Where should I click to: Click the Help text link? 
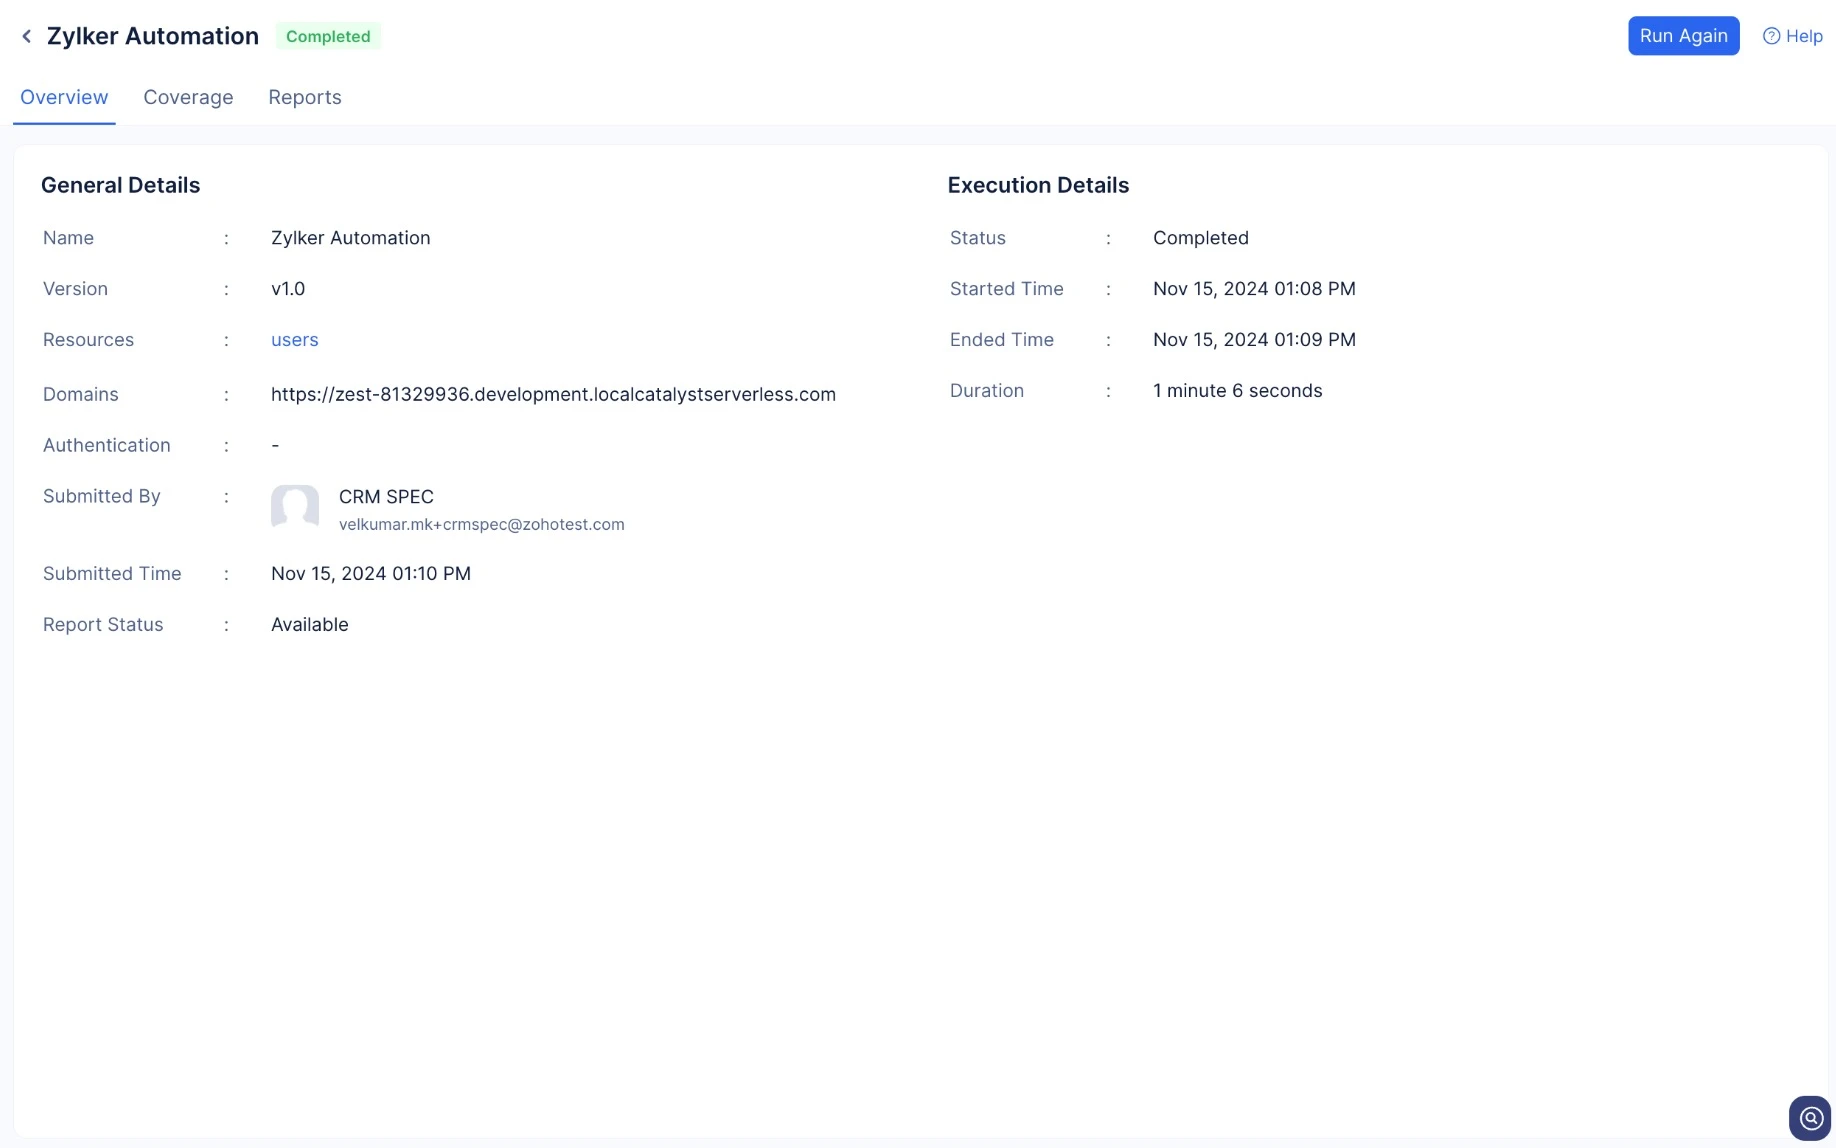1804,36
